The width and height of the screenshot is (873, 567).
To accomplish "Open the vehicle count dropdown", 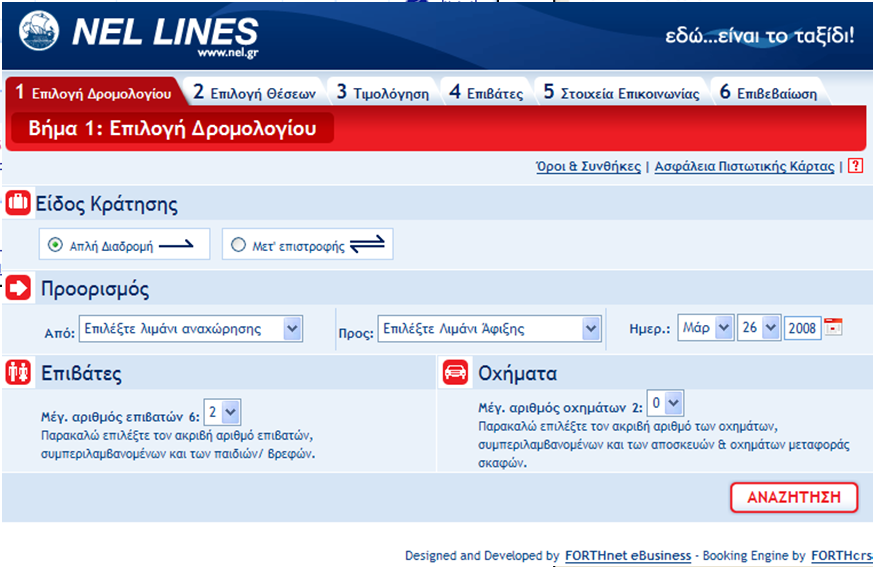I will (x=665, y=403).
